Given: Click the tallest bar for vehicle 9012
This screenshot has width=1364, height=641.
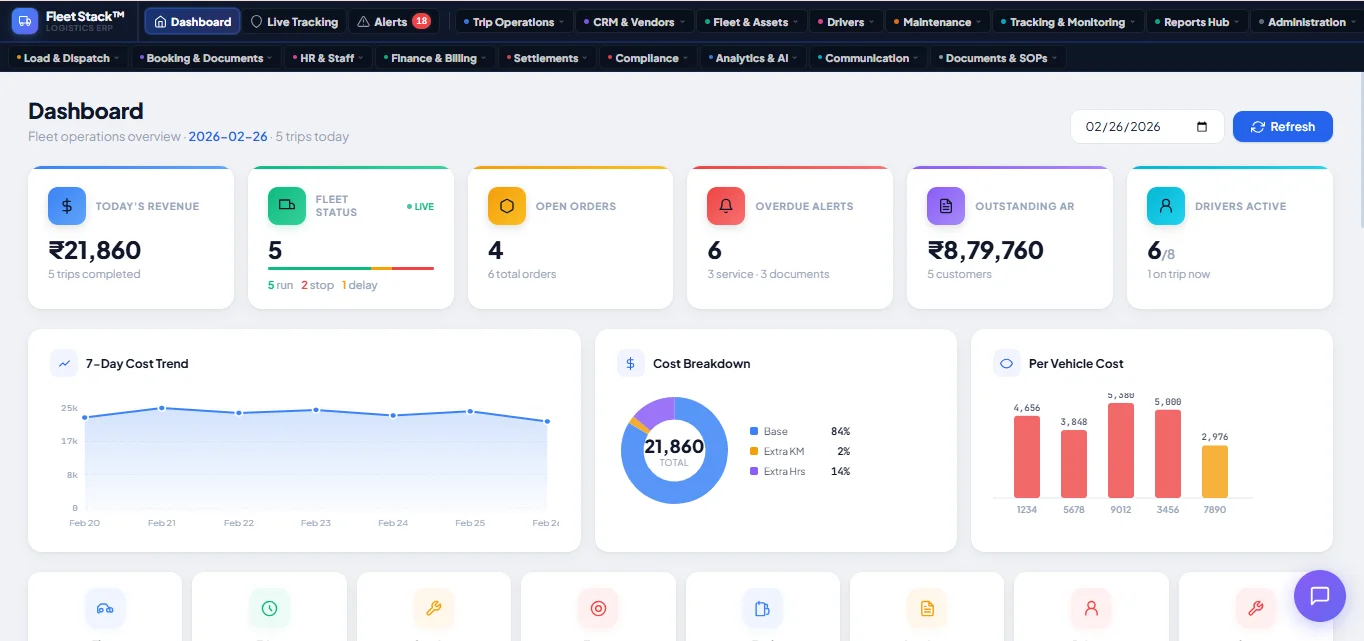Looking at the screenshot, I should [x=1121, y=451].
